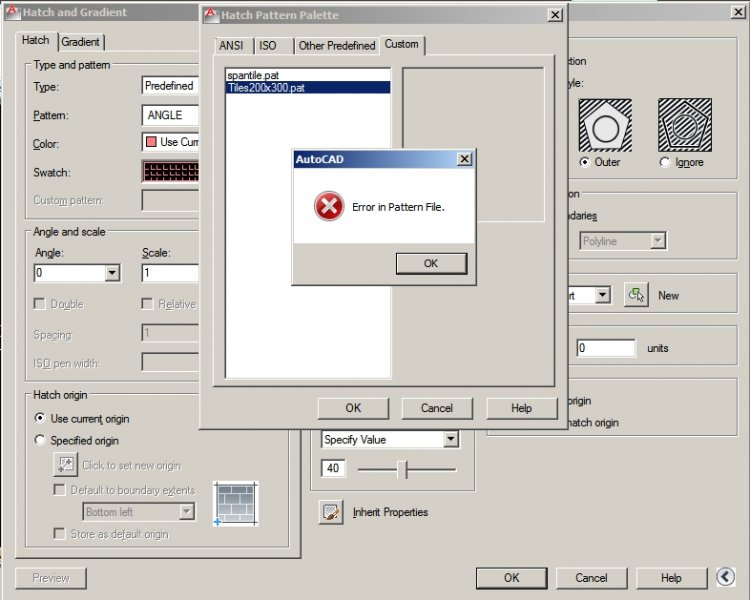Open the Type dropdown showing Predefined
Screen dimensions: 750x600
(x=170, y=86)
